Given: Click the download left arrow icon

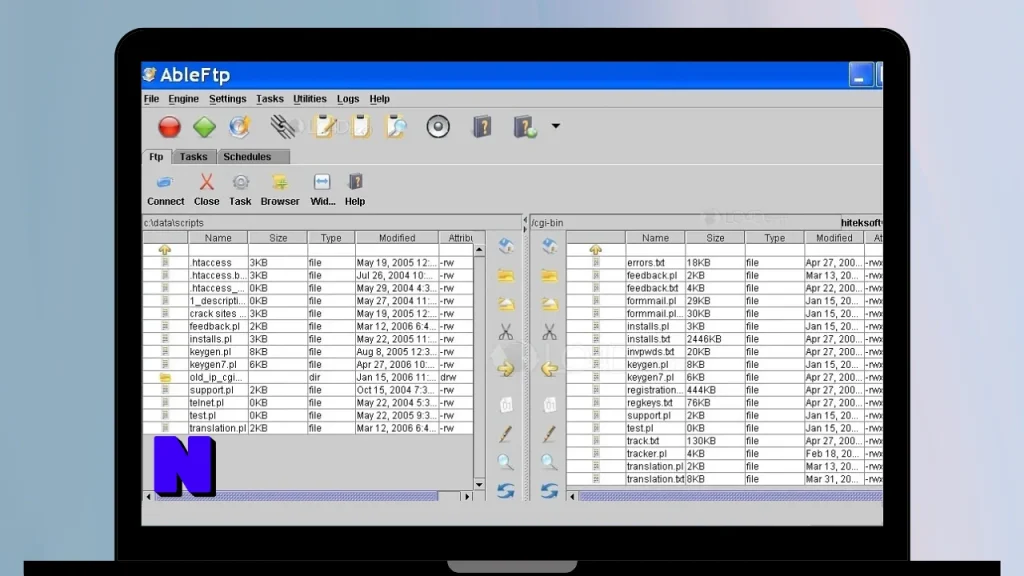Looking at the screenshot, I should (549, 369).
